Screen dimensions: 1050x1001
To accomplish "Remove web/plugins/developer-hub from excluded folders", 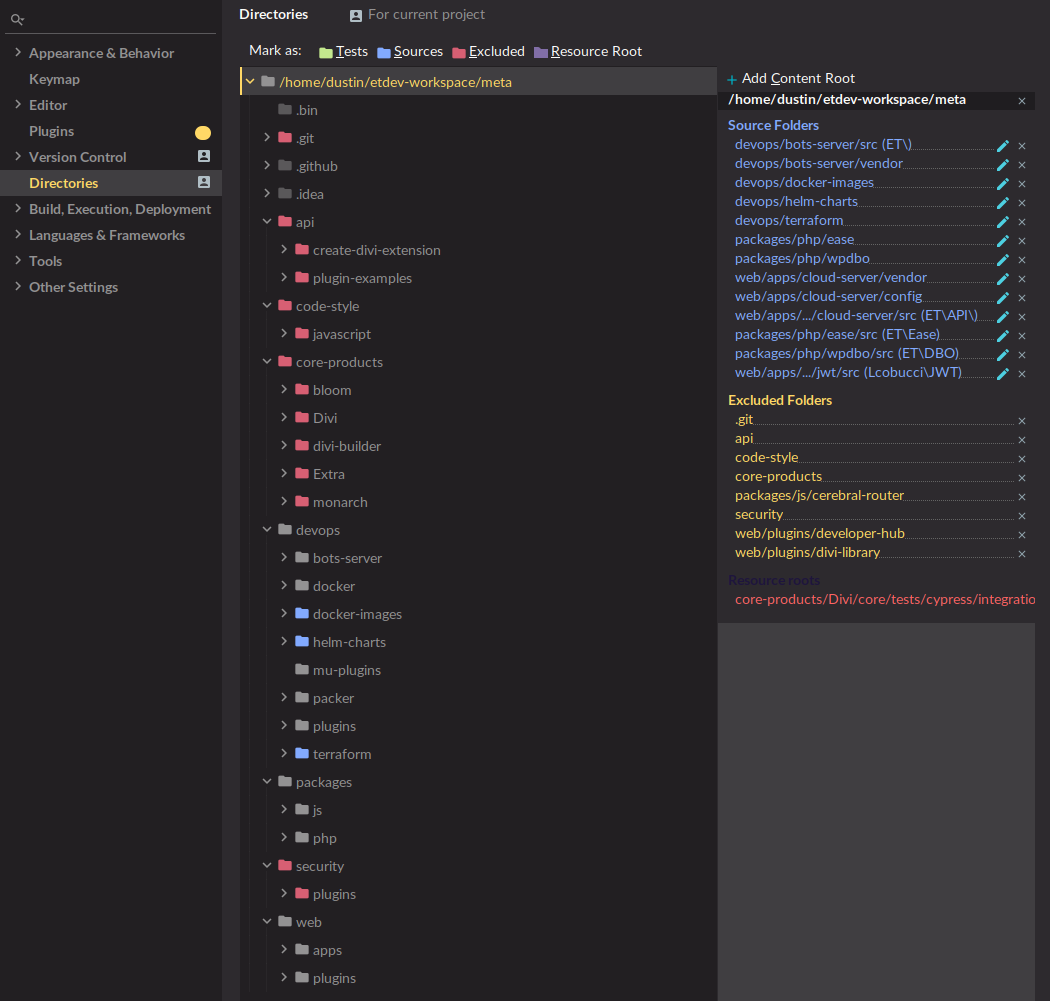I will click(x=1022, y=535).
